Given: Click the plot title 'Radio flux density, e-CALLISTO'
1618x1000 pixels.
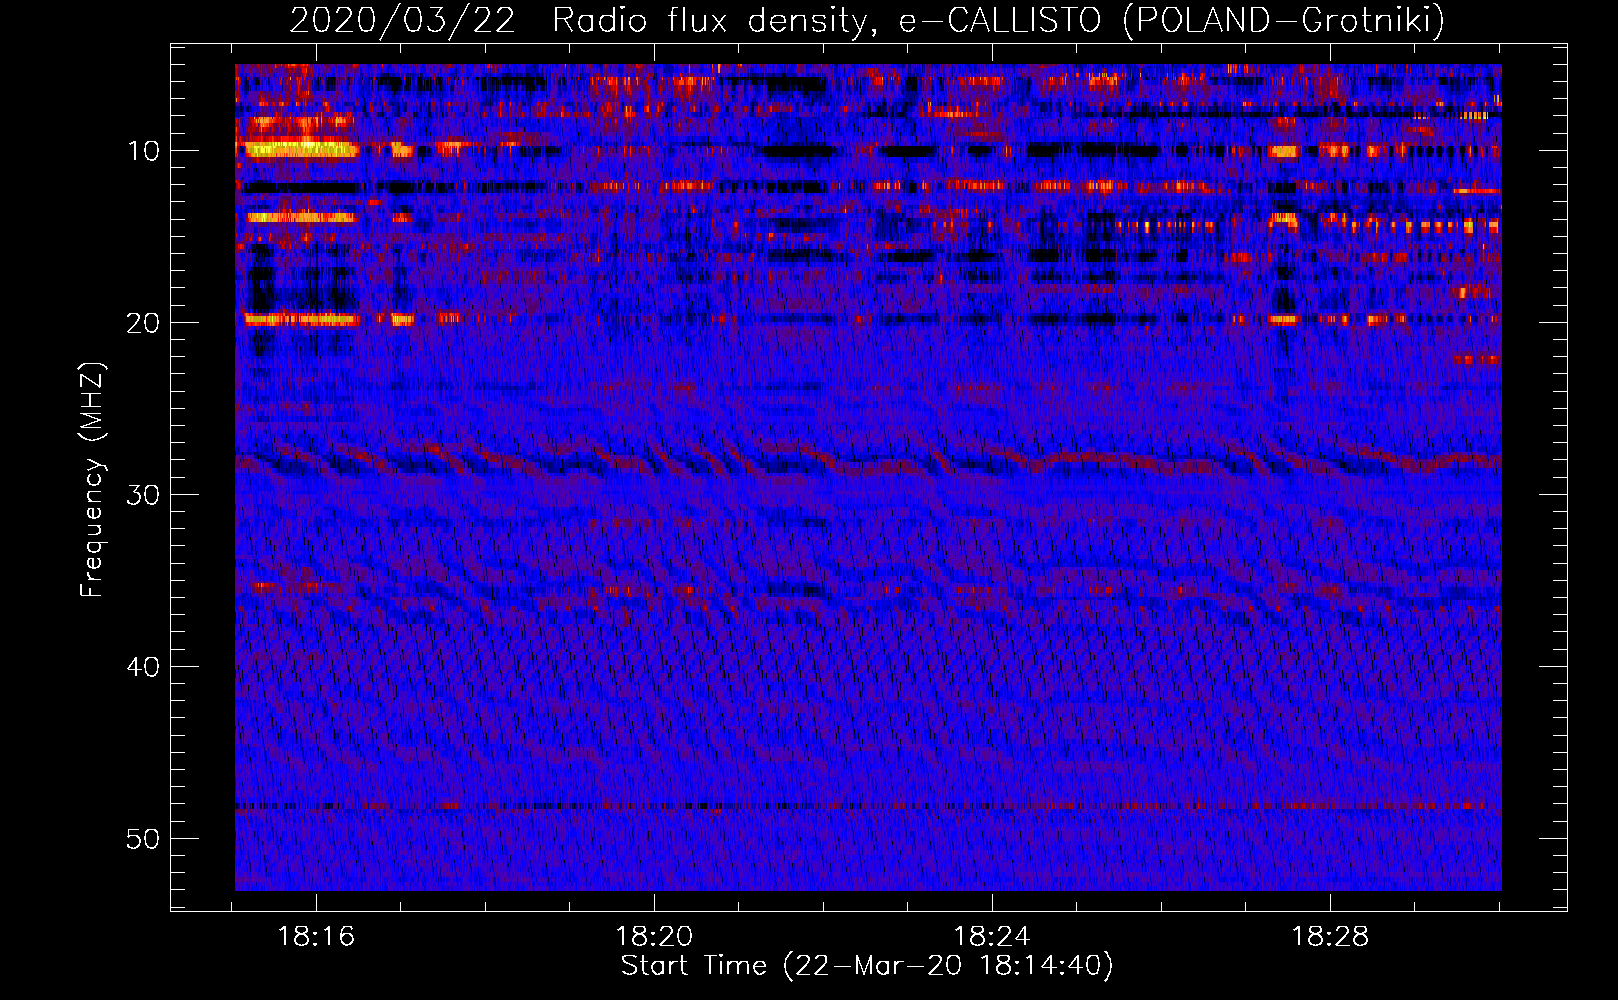Looking at the screenshot, I should click(x=826, y=20).
